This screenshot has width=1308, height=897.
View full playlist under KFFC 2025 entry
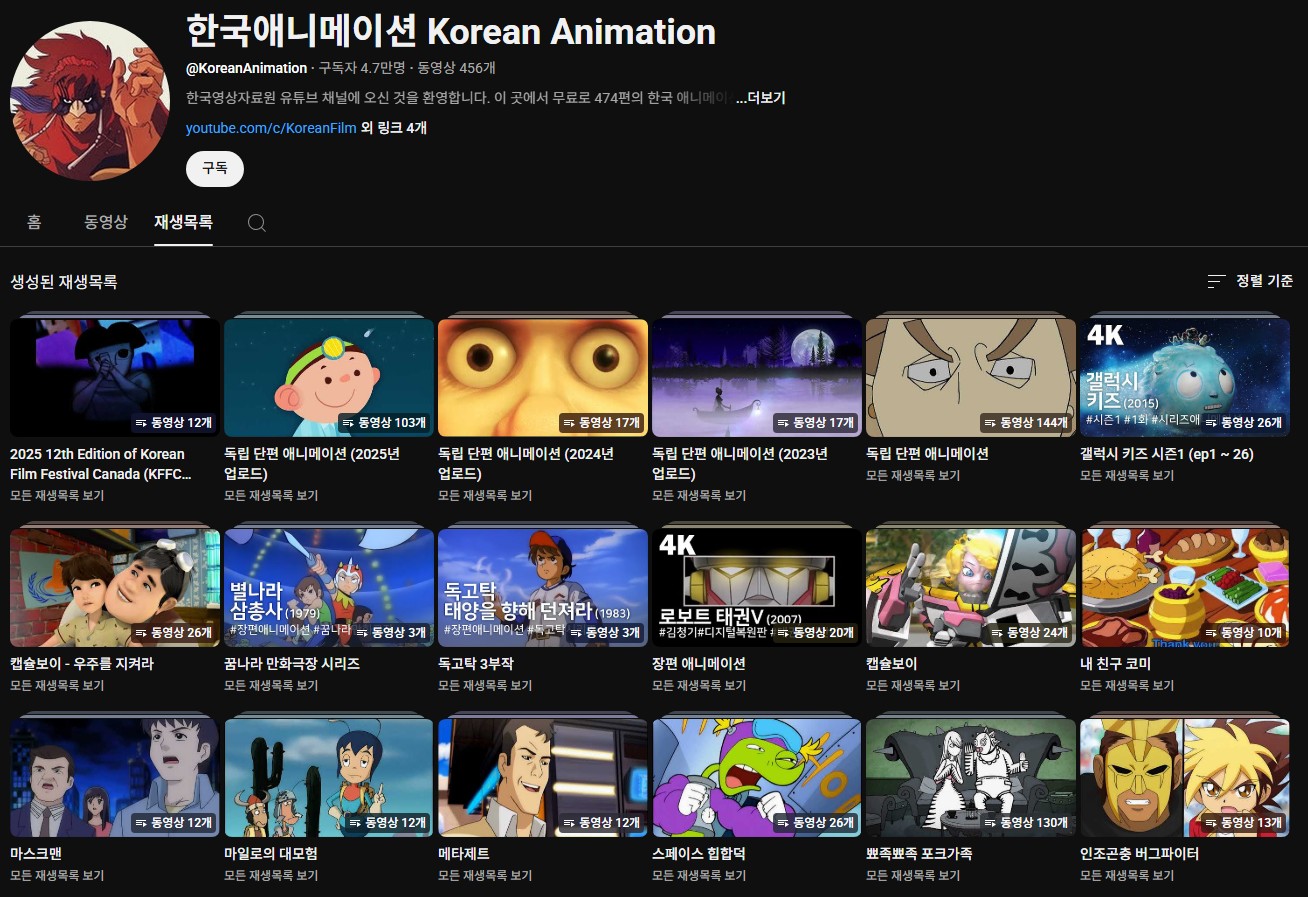click(x=57, y=495)
